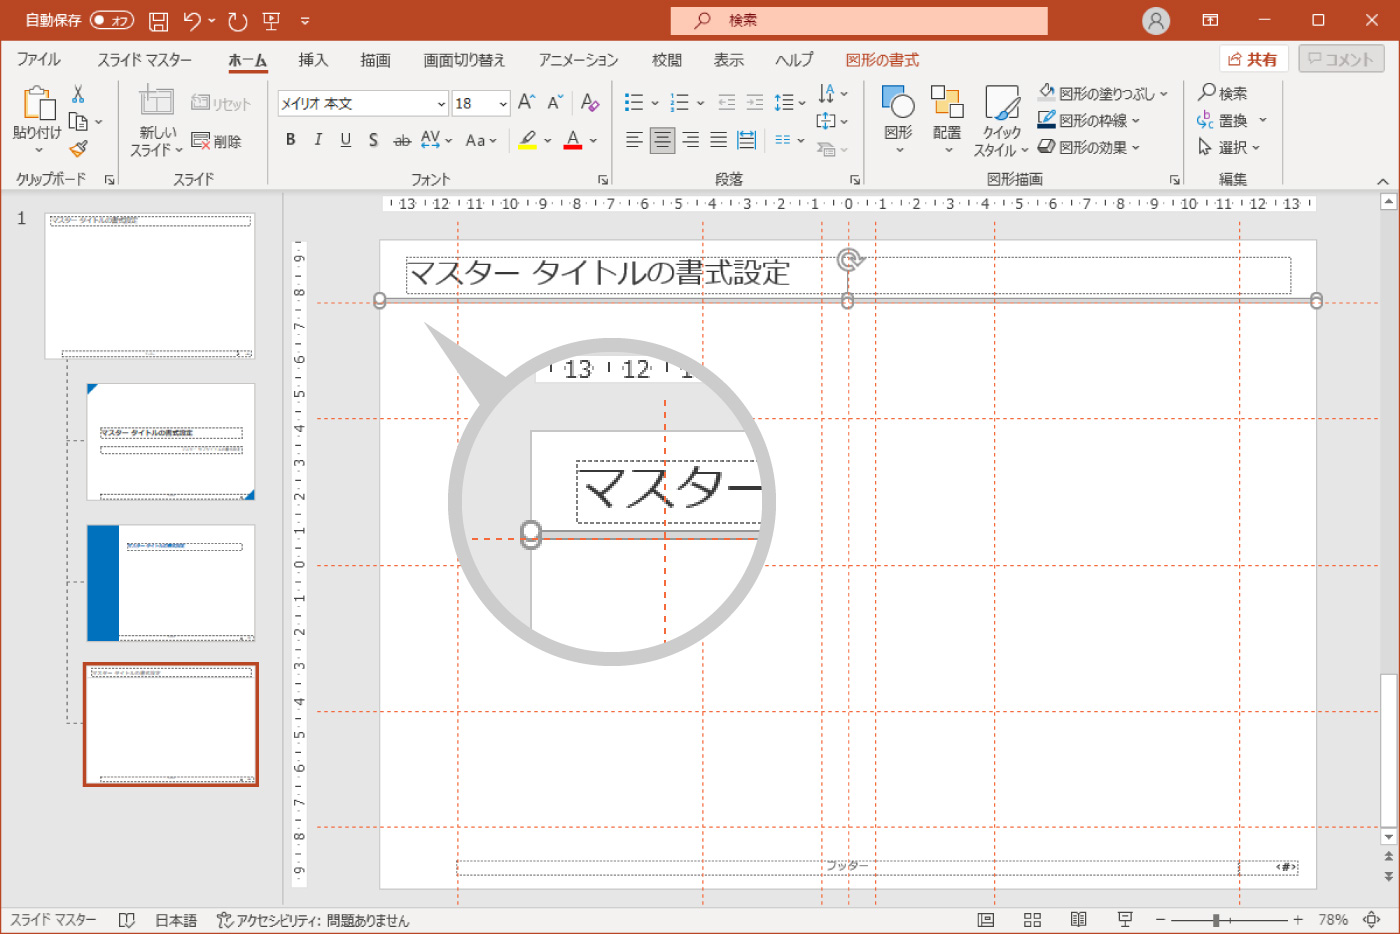Open the ファイル tab

(38, 60)
